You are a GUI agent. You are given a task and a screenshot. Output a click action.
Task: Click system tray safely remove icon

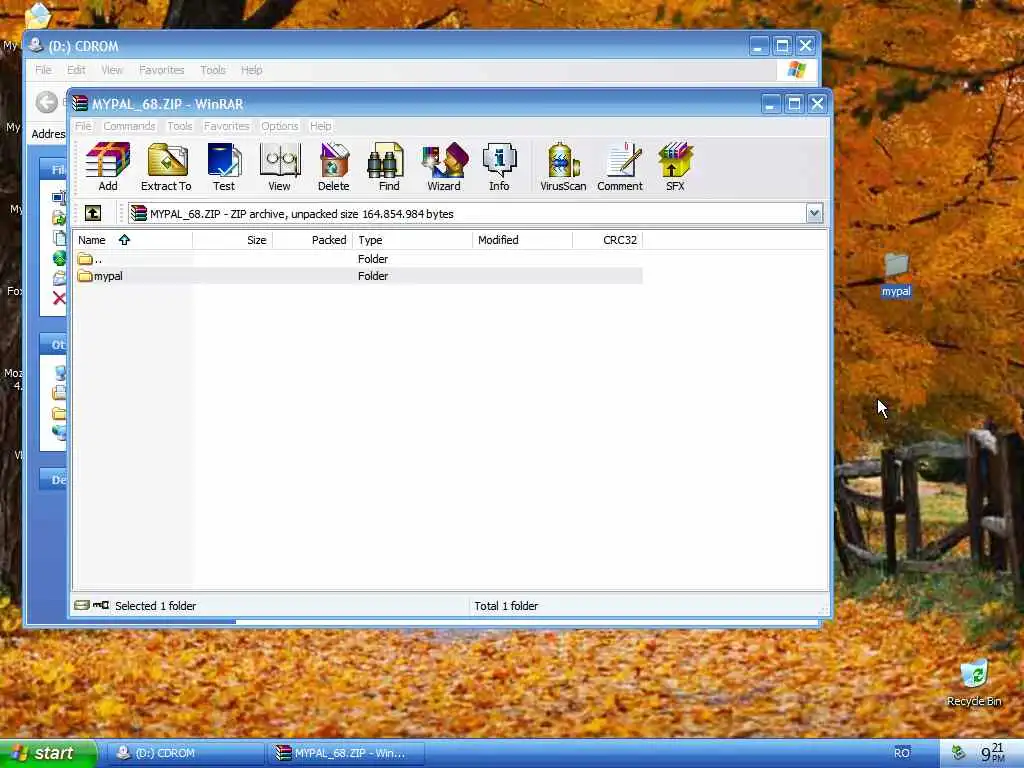[957, 753]
